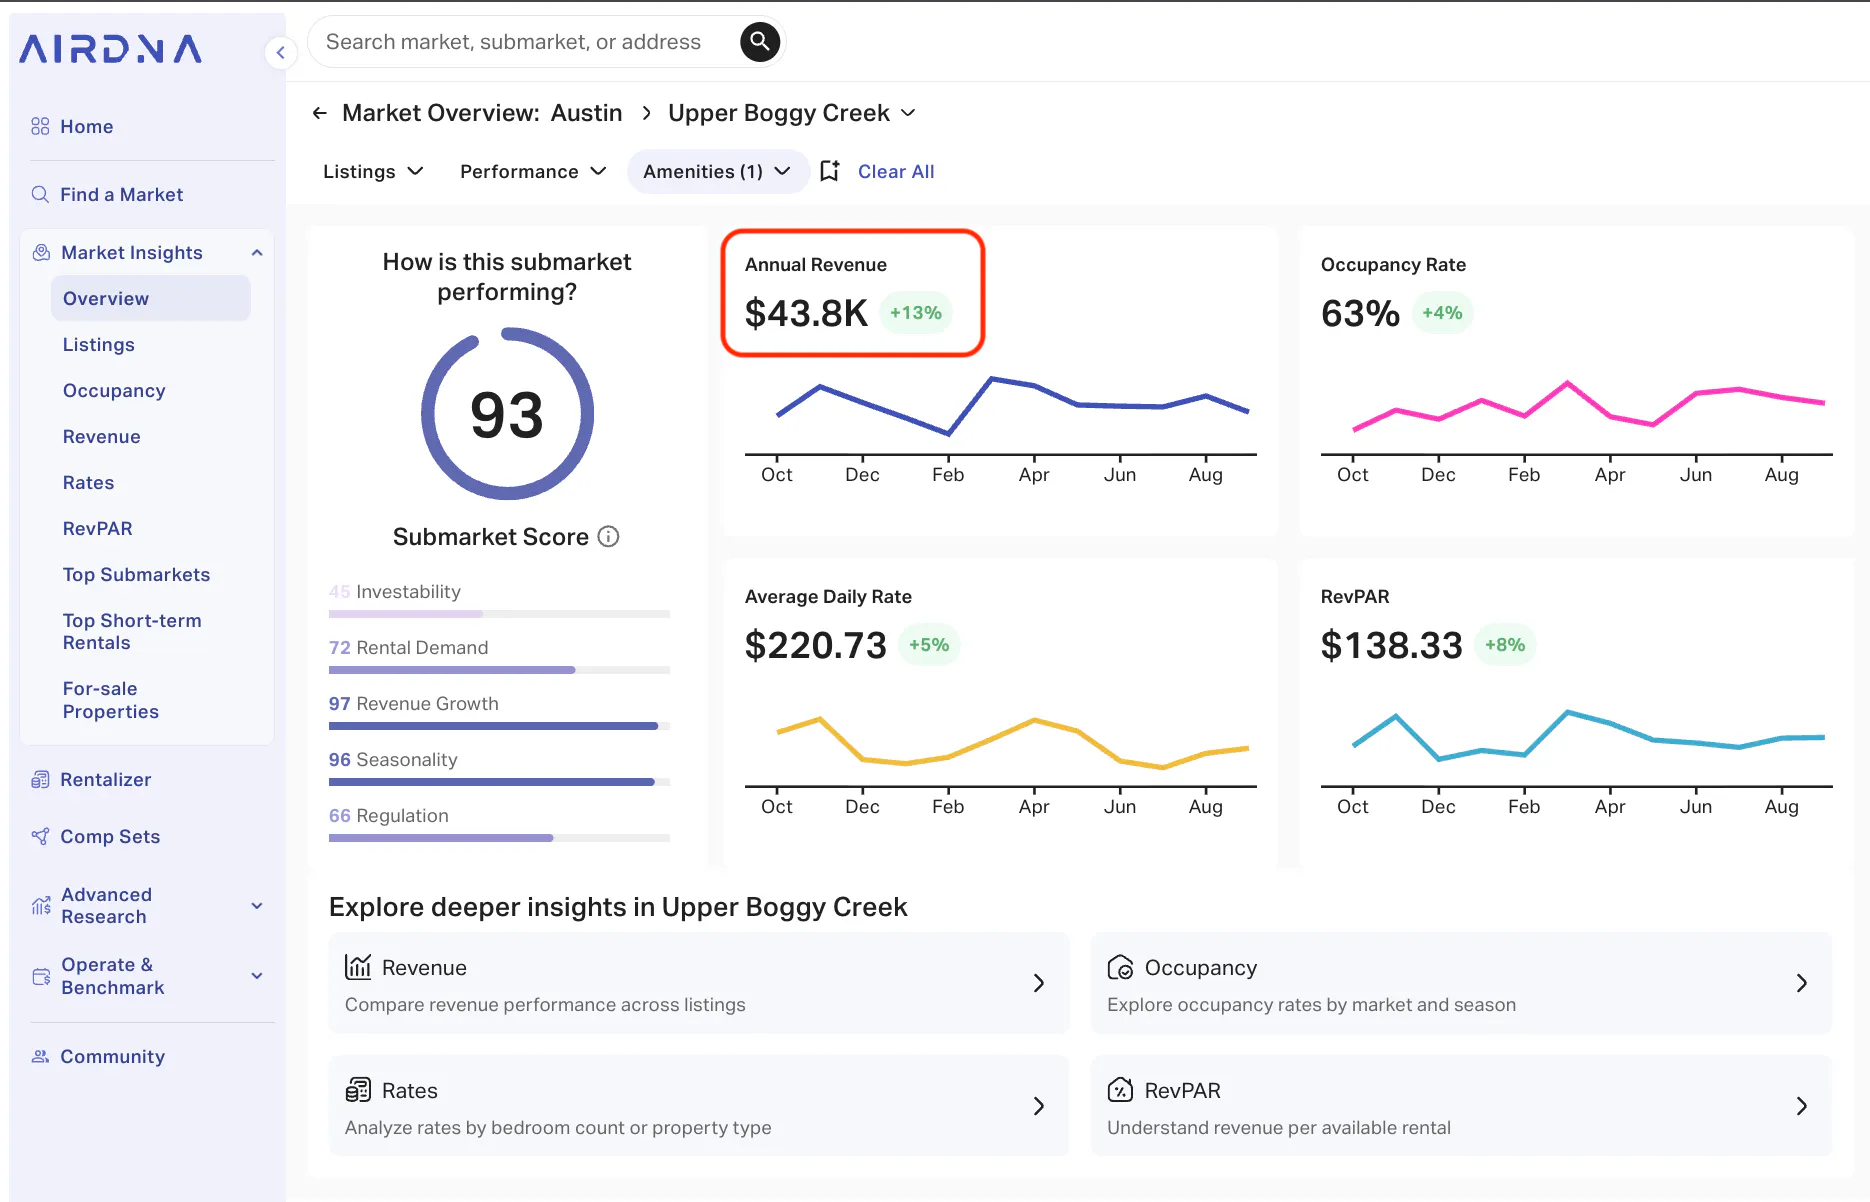Click the Regulation score bar
Image resolution: width=1870 pixels, height=1202 pixels.
pos(499,837)
